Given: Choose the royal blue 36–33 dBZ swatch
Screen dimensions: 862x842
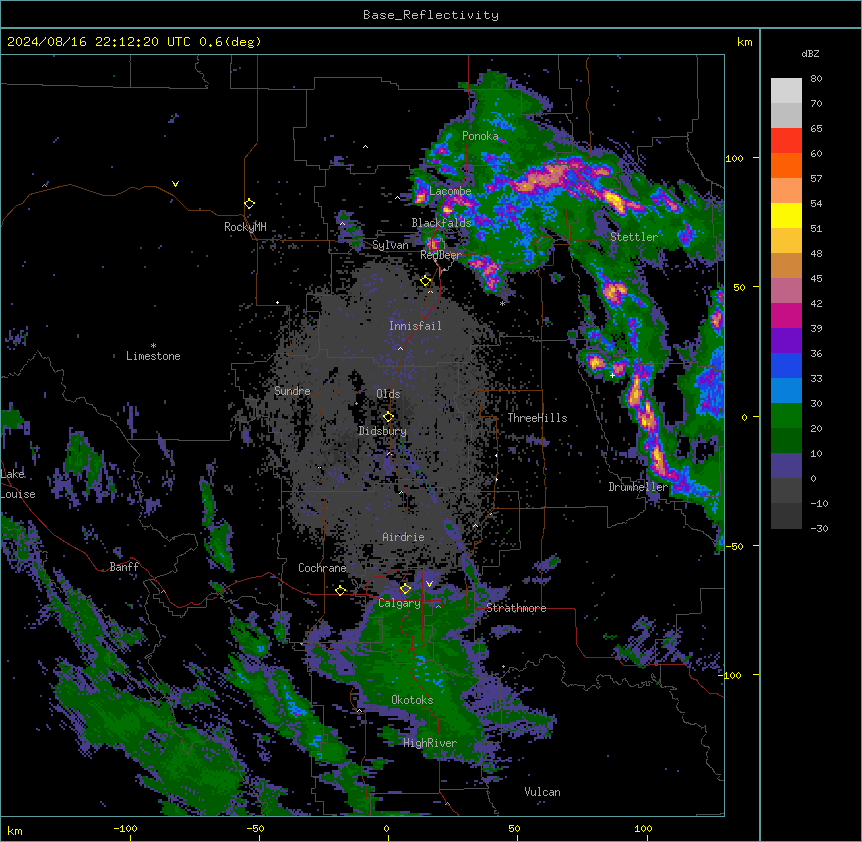Looking at the screenshot, I should pos(786,365).
